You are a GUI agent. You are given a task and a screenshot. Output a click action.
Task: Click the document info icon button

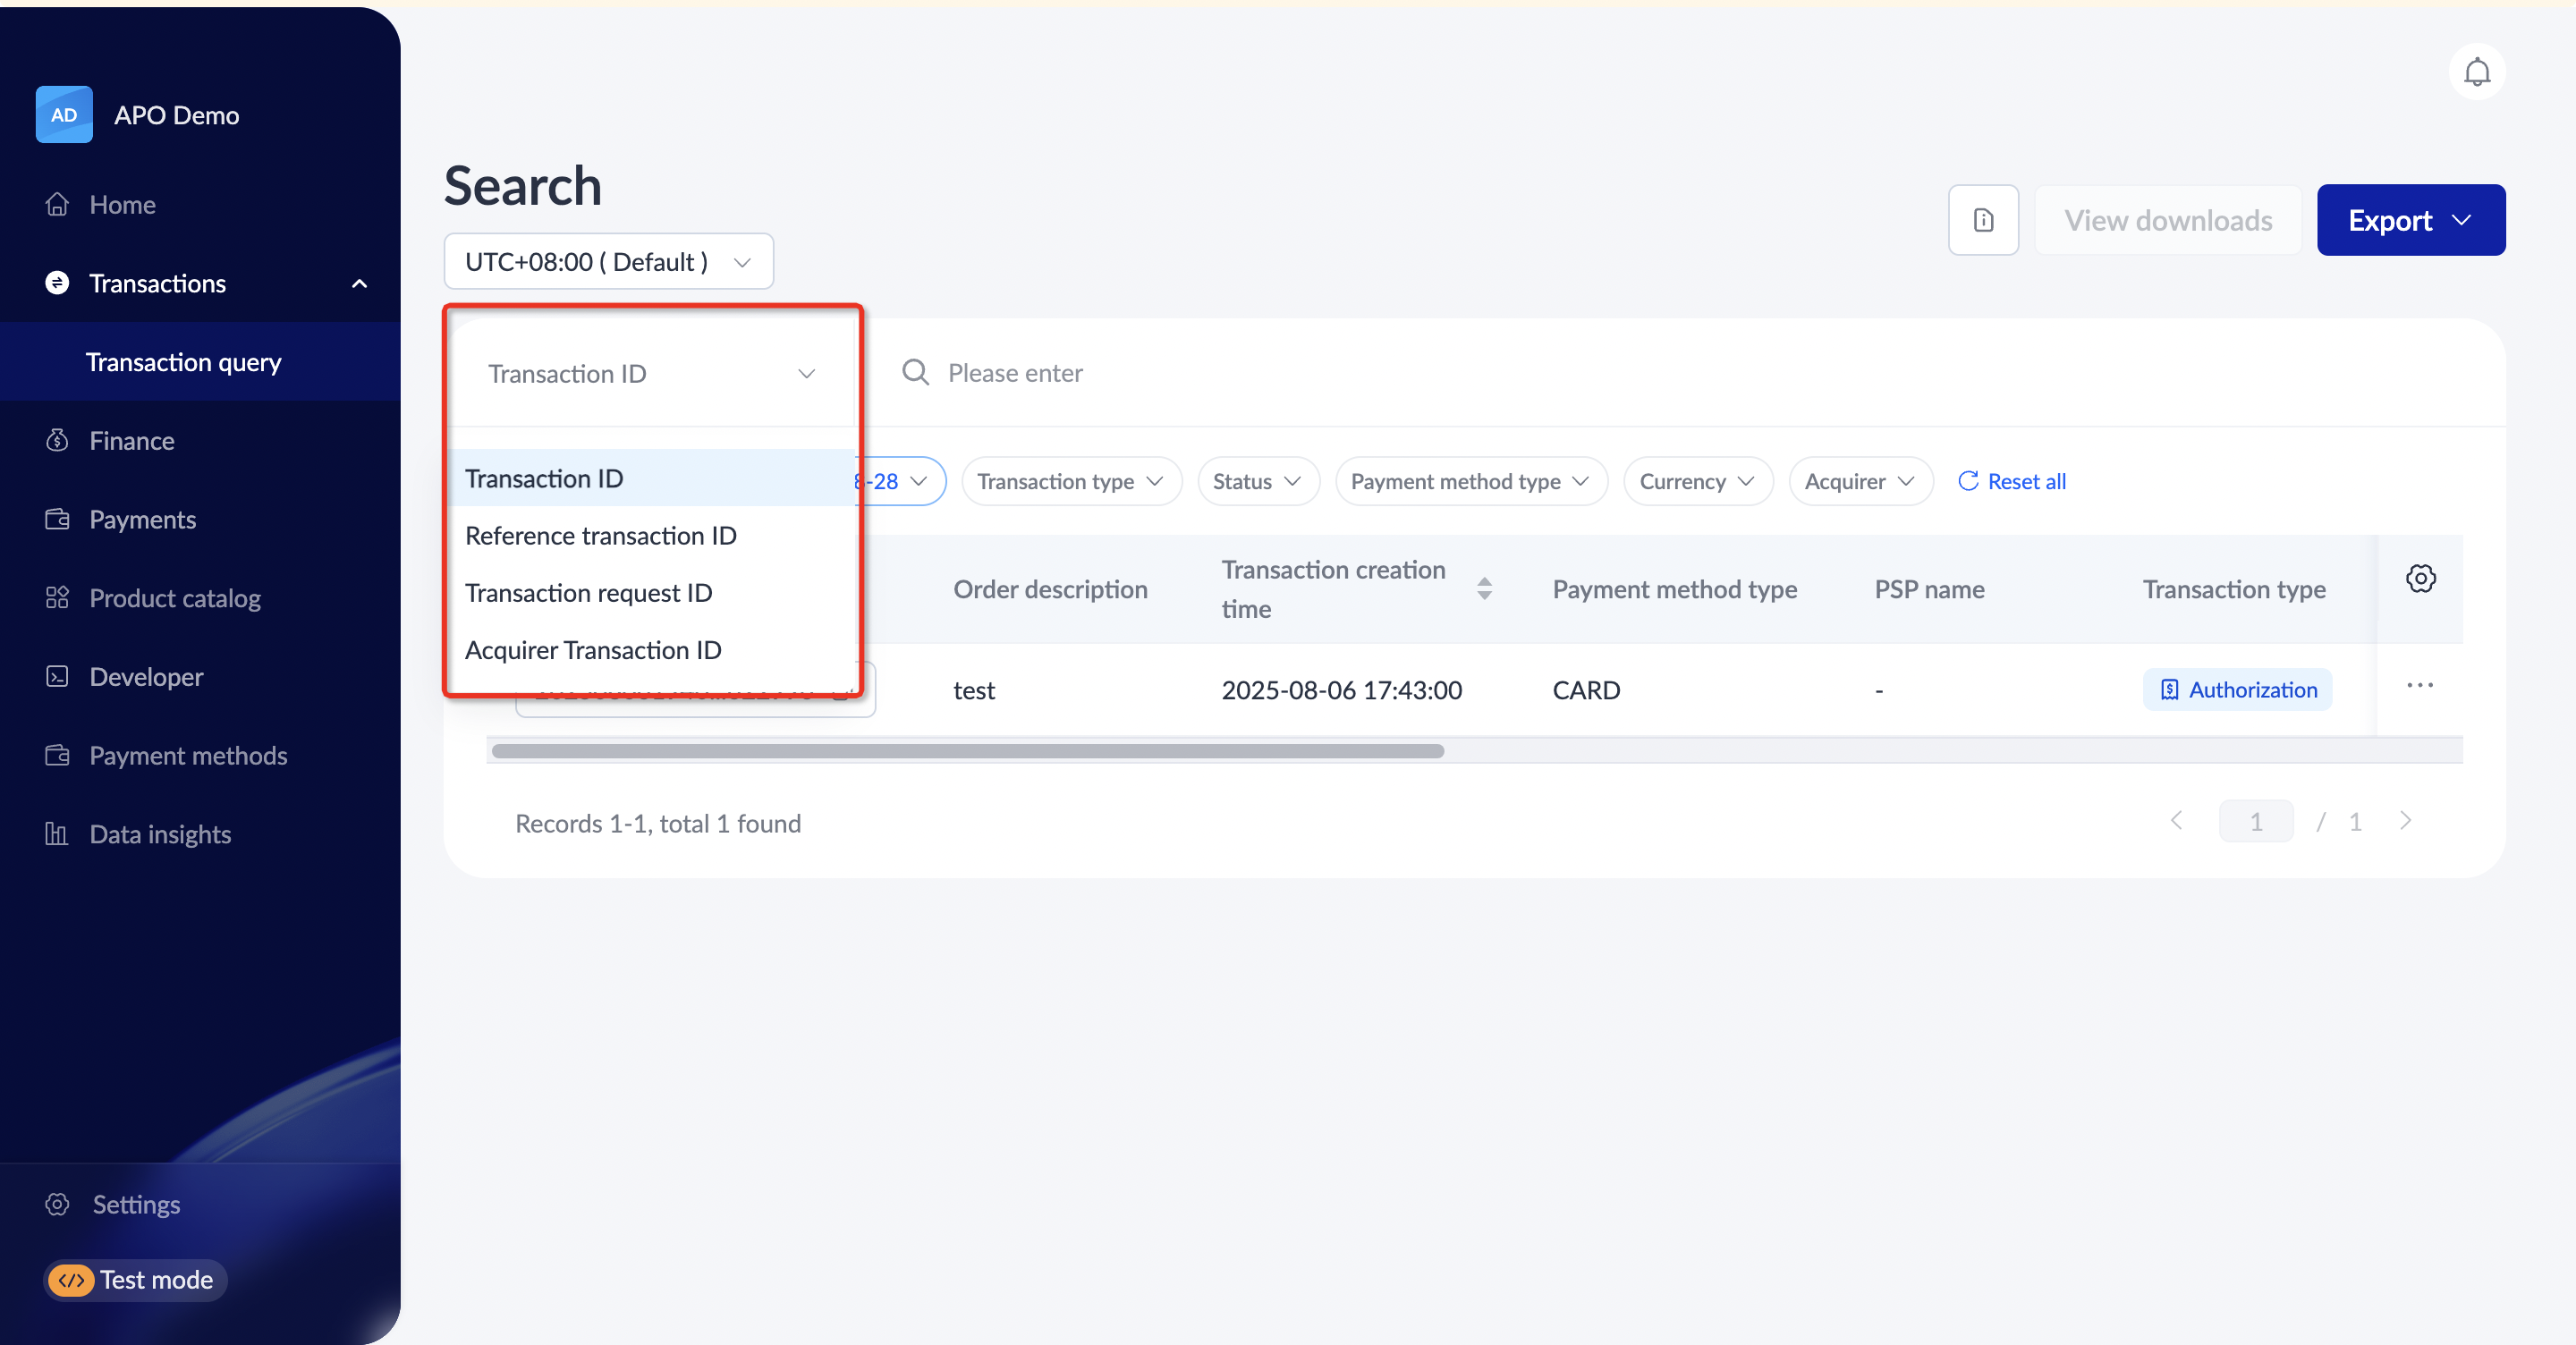coord(1983,220)
